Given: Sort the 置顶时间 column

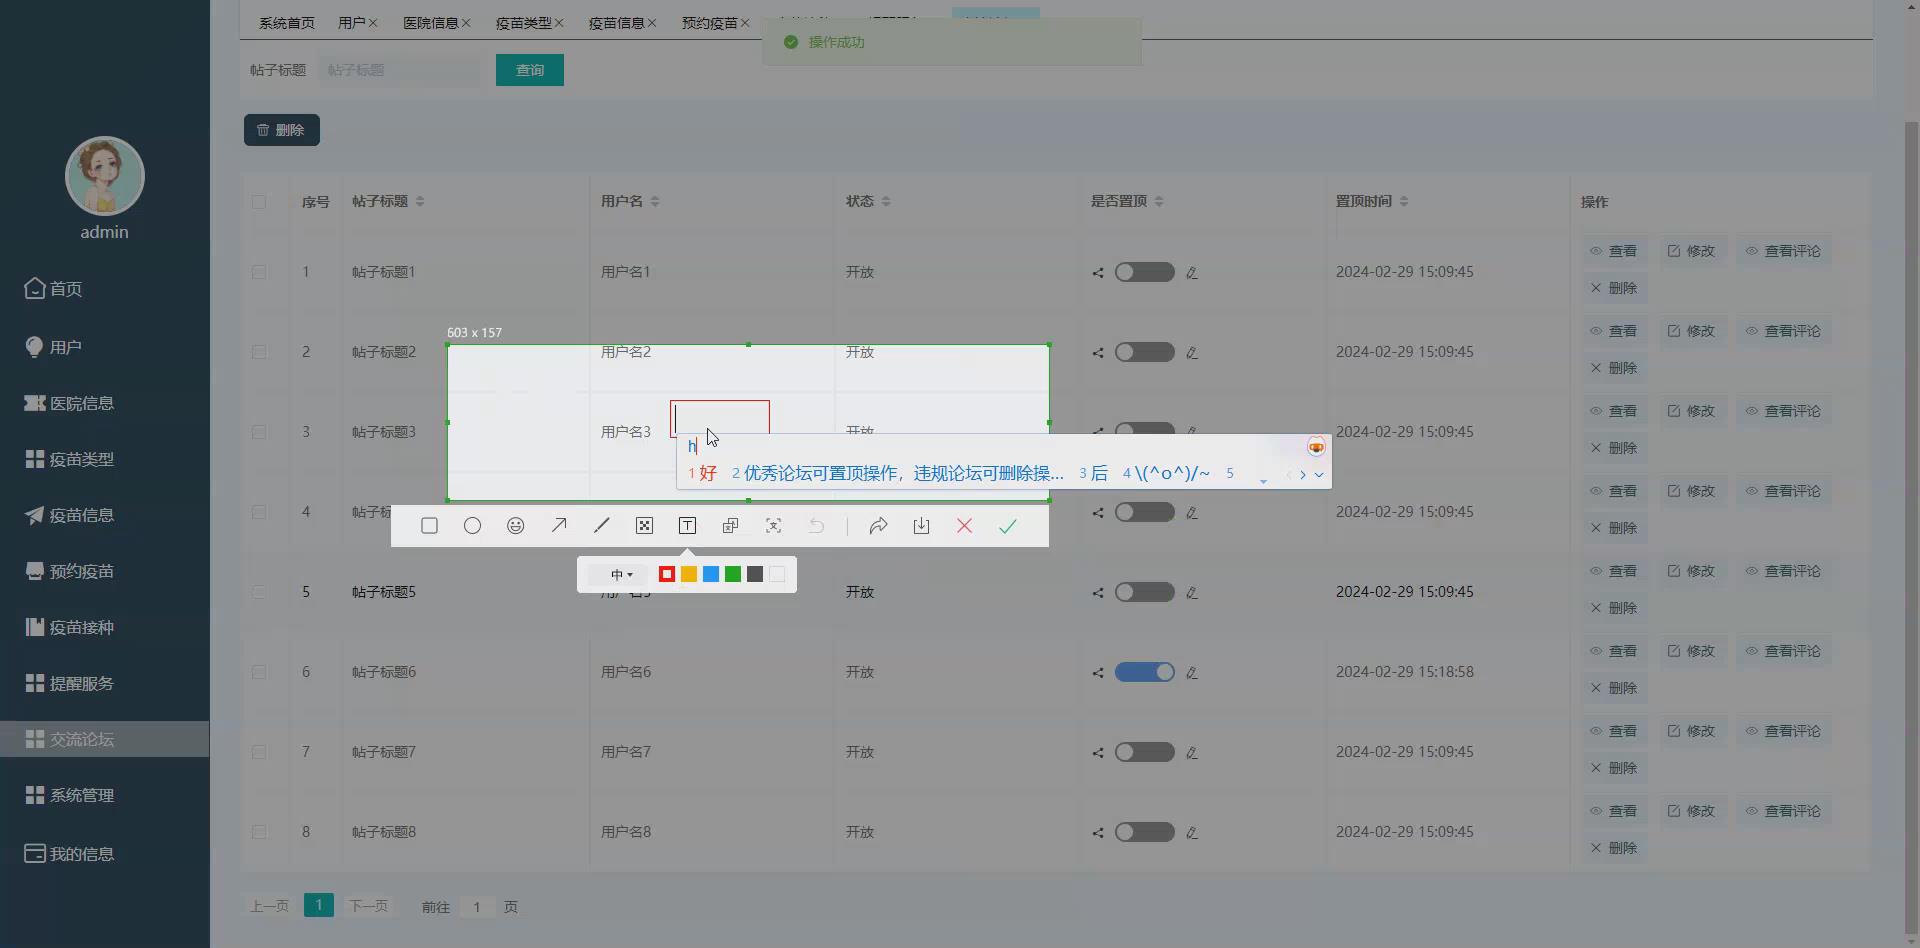Looking at the screenshot, I should [1406, 200].
